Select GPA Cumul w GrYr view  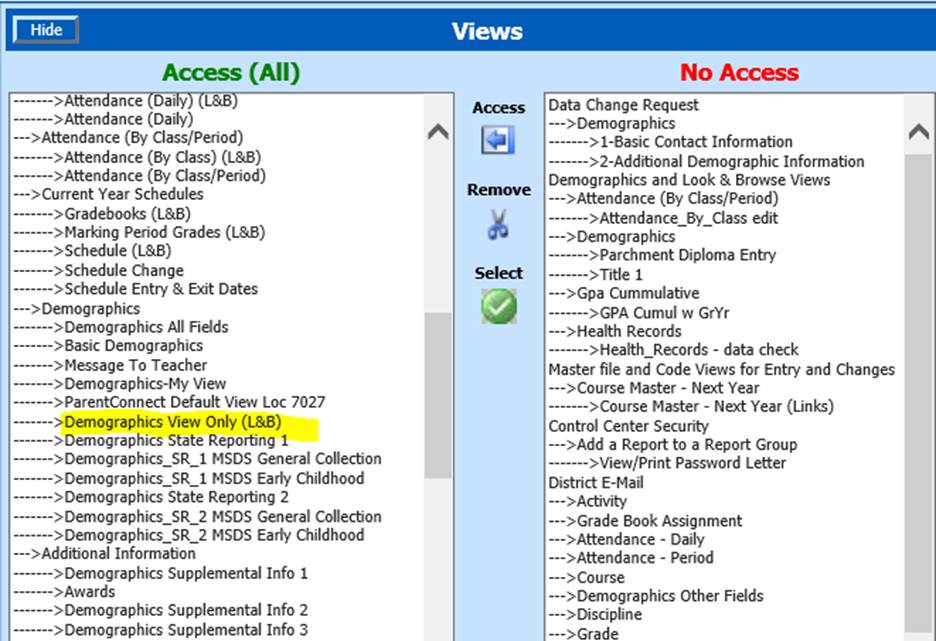[673, 312]
